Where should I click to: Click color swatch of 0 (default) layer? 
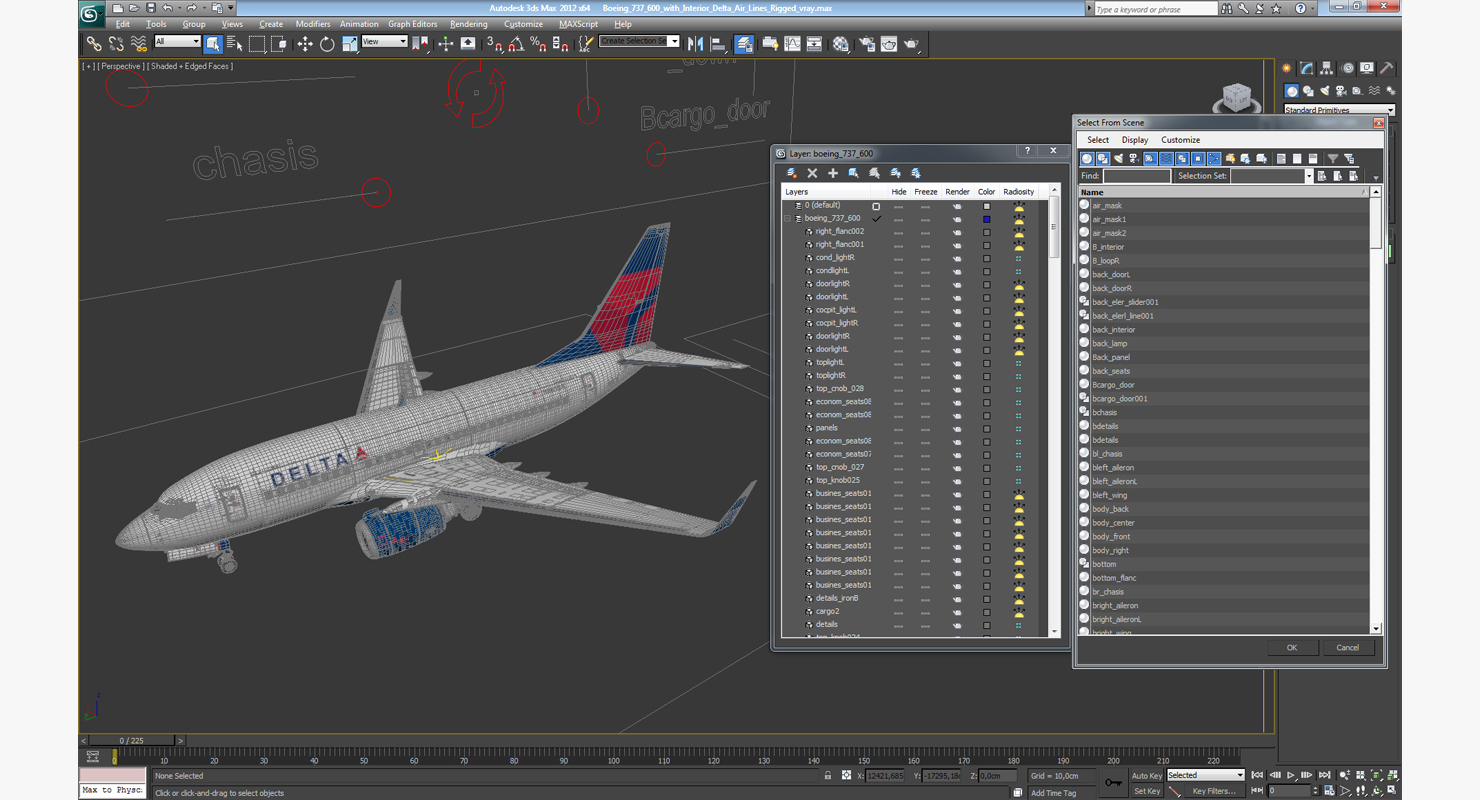pos(986,205)
